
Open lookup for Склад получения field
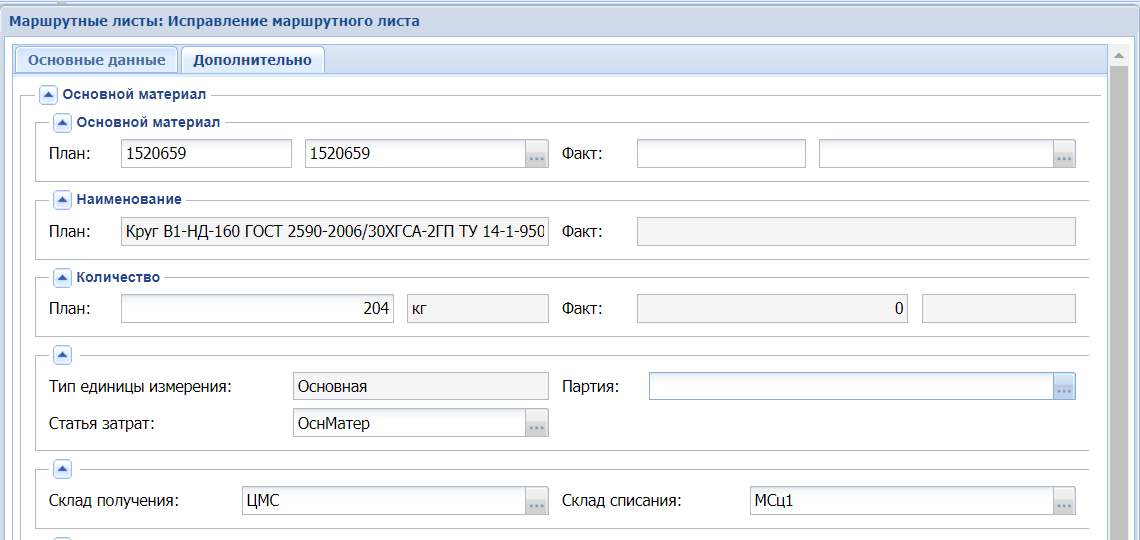coord(537,502)
